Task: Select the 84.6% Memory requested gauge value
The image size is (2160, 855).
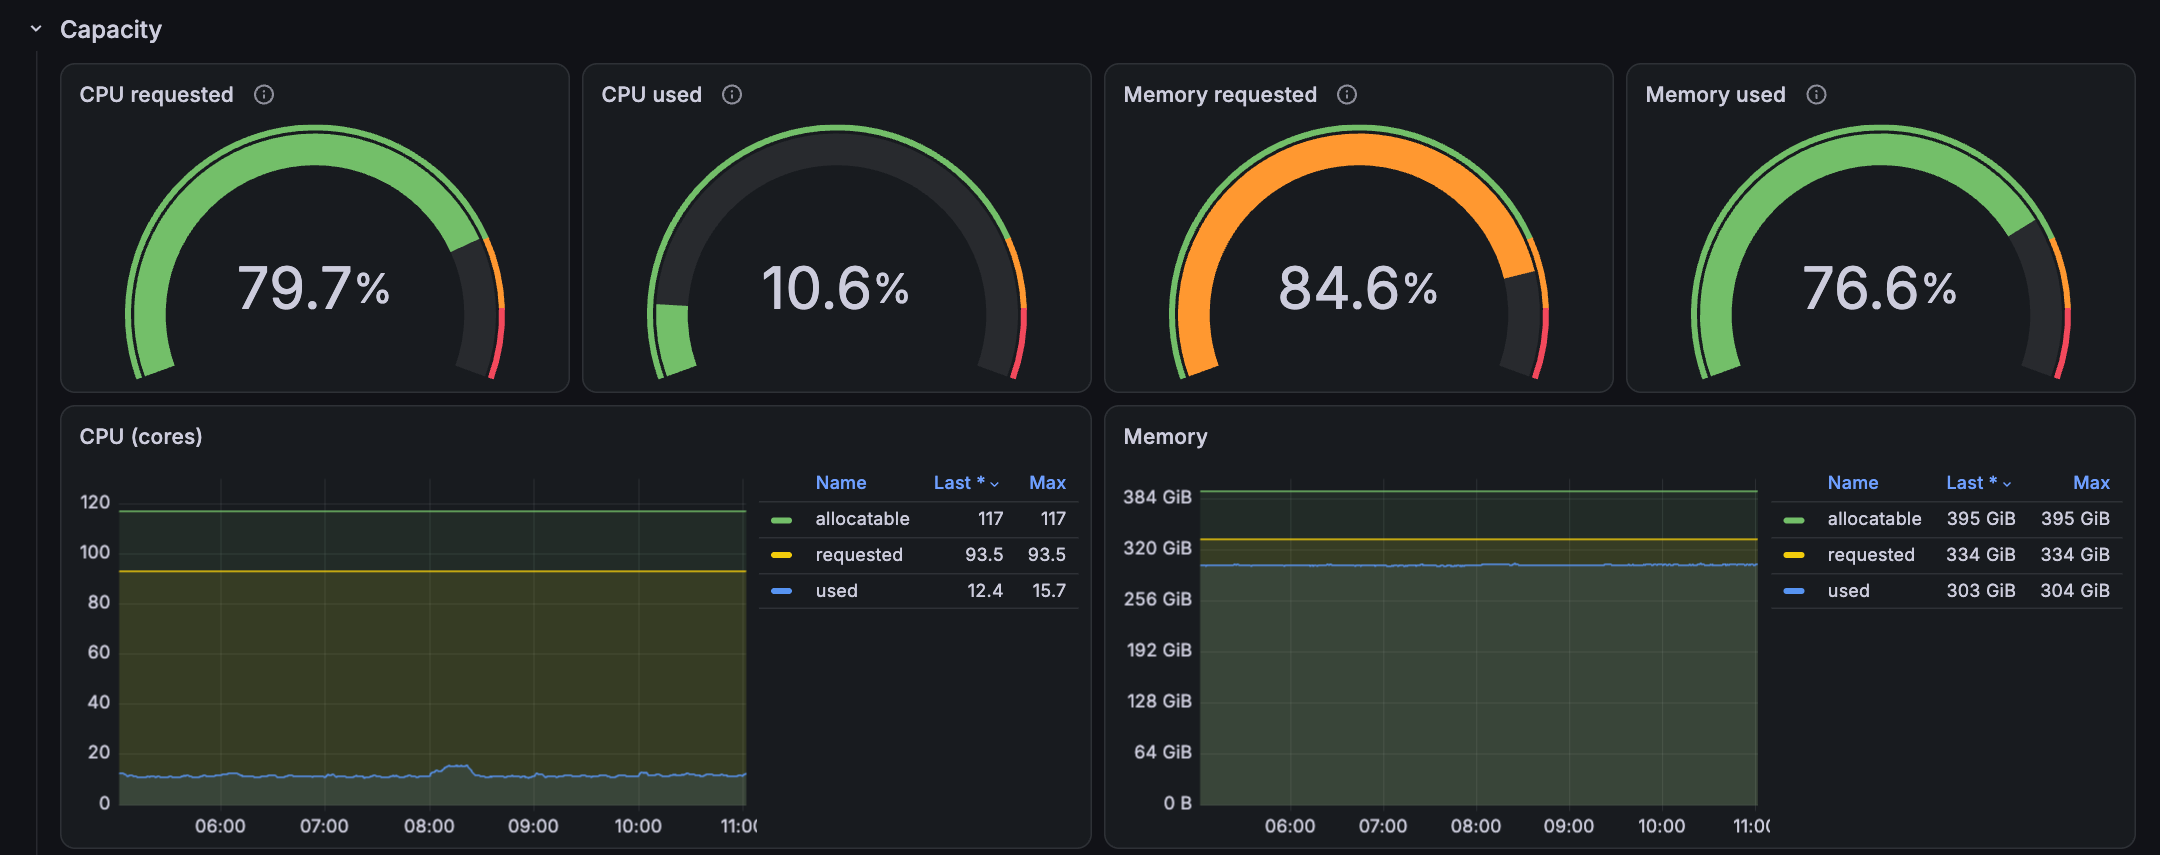Action: click(x=1358, y=289)
